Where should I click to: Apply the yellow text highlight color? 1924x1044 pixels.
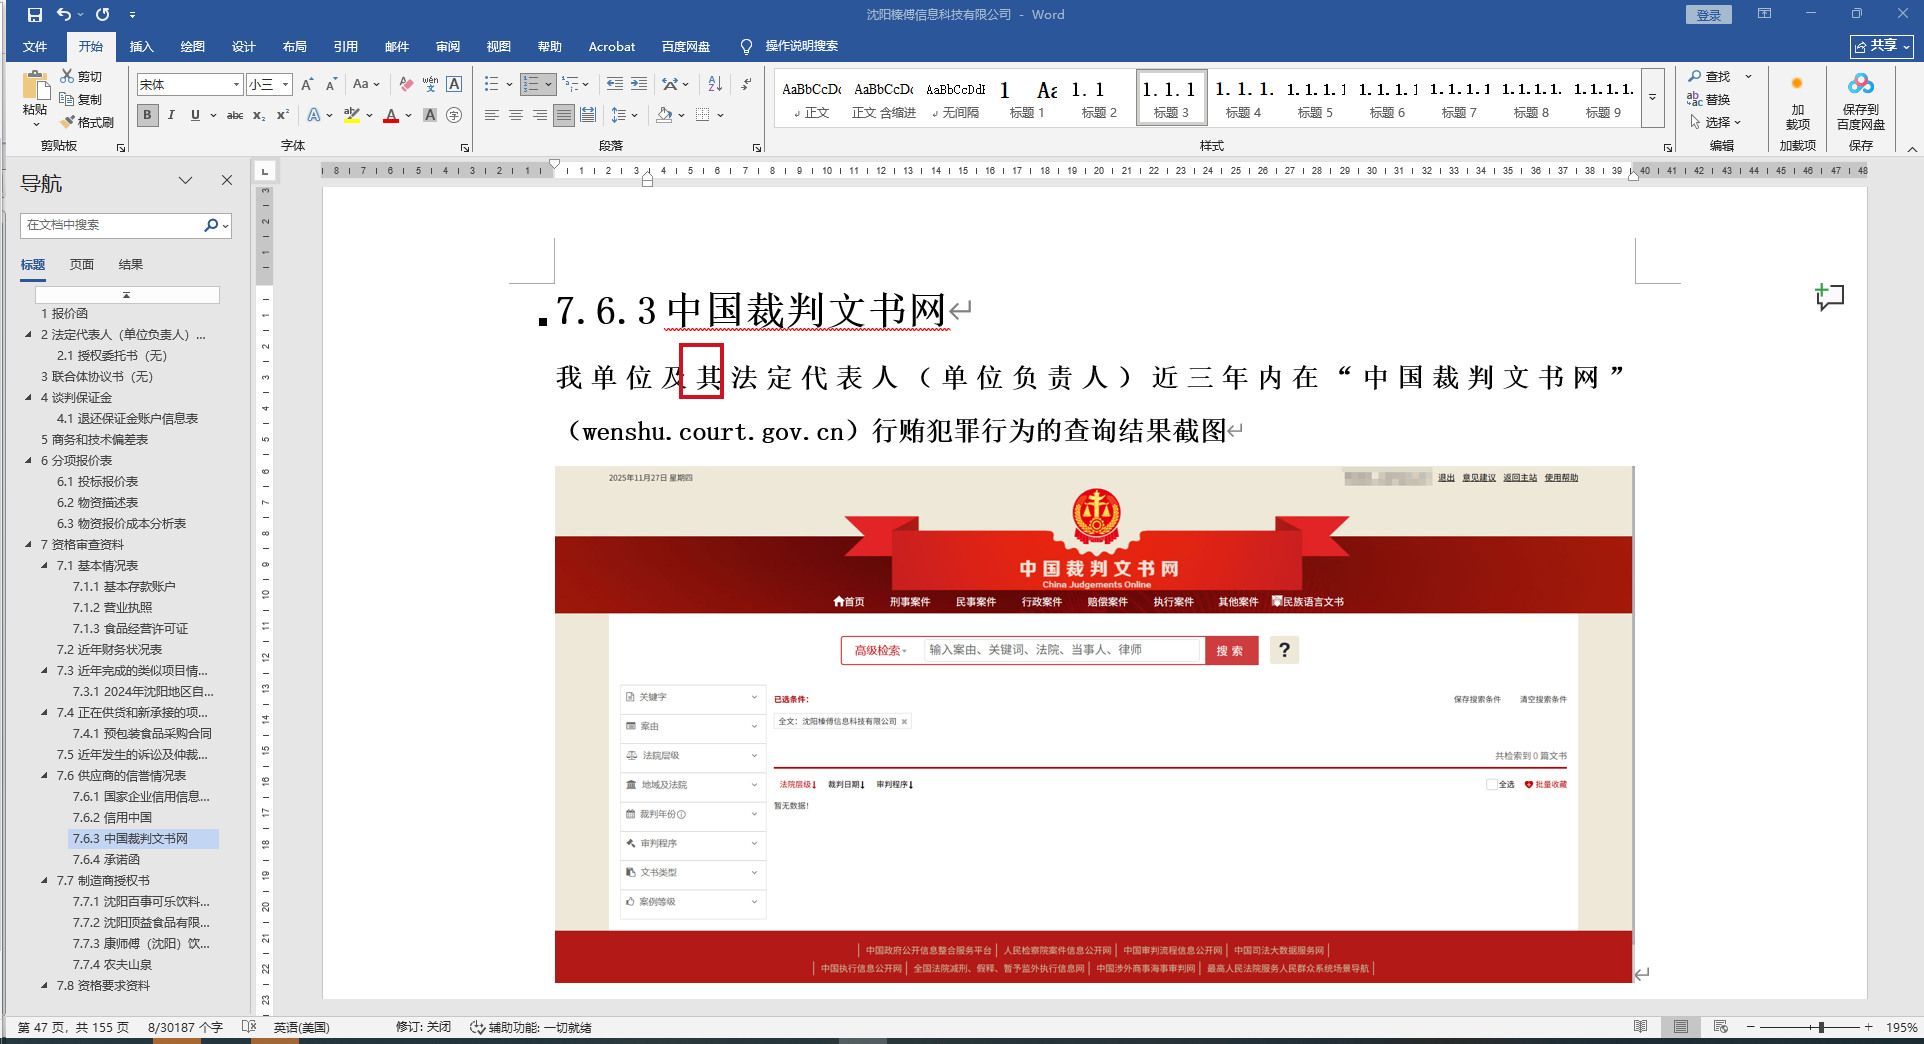(x=351, y=115)
